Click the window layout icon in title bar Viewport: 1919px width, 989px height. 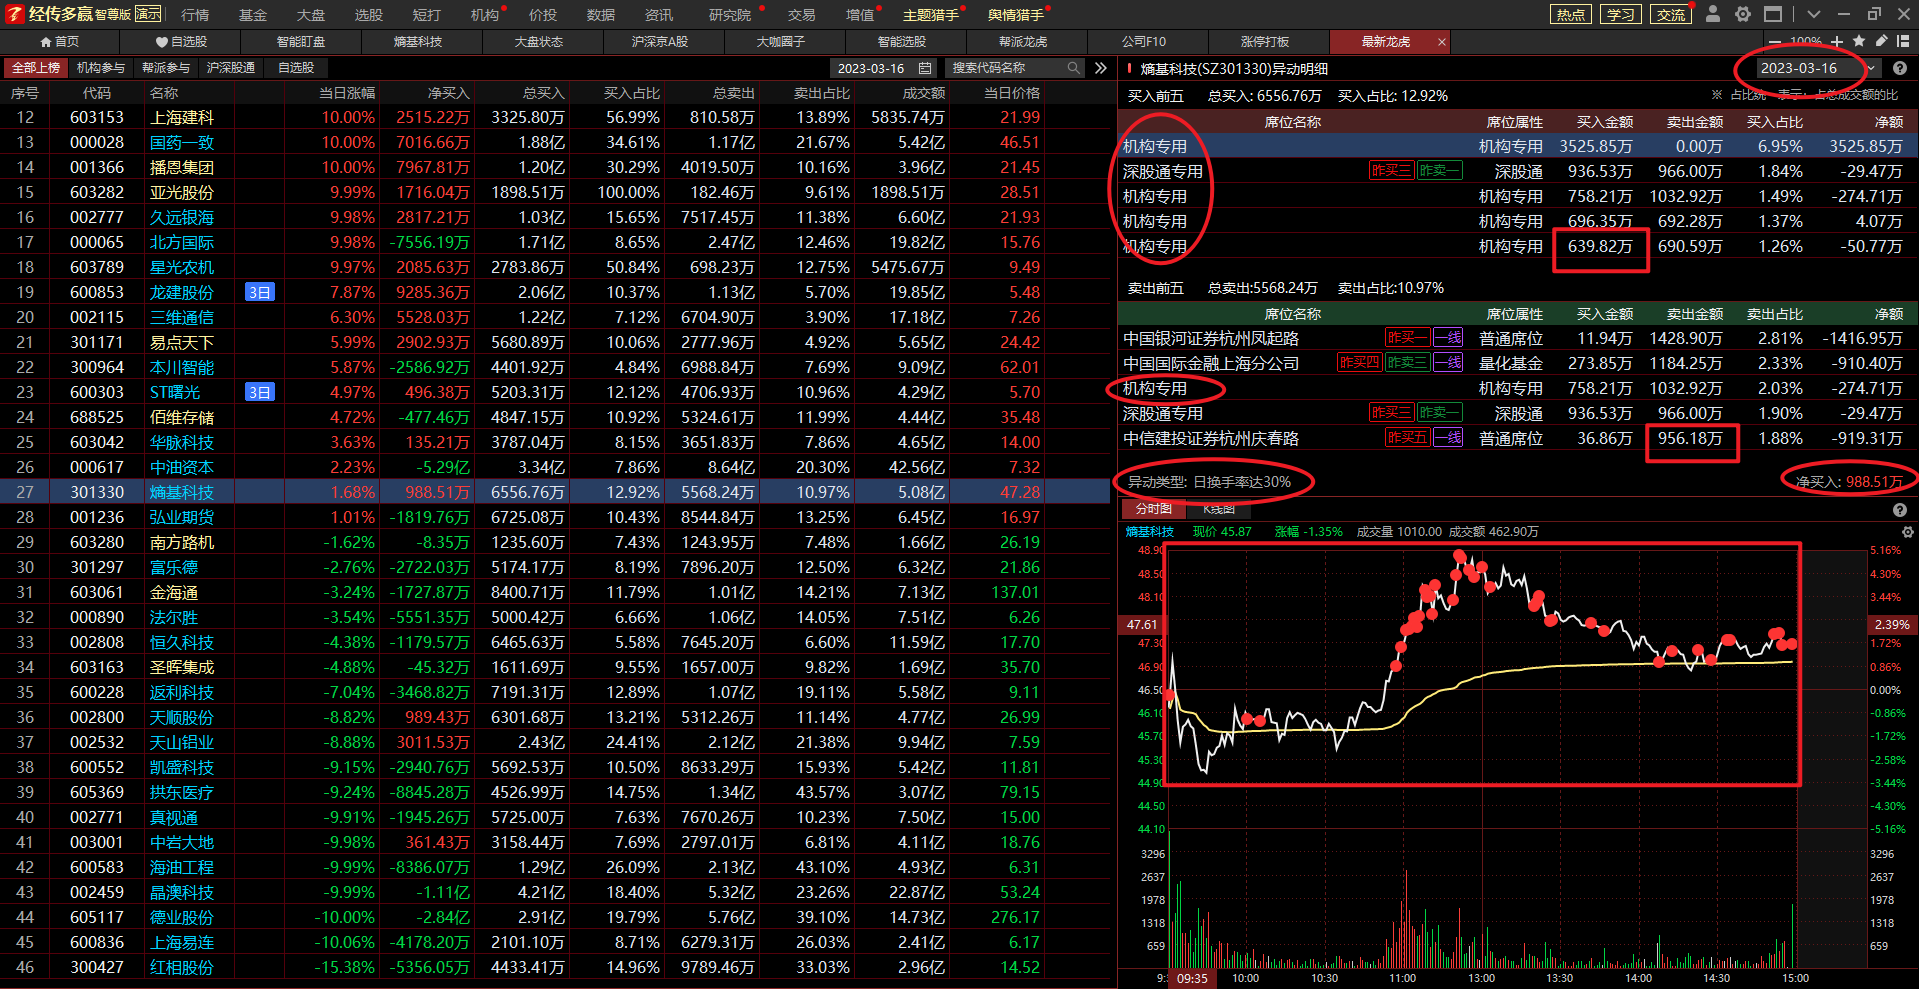pos(1773,14)
